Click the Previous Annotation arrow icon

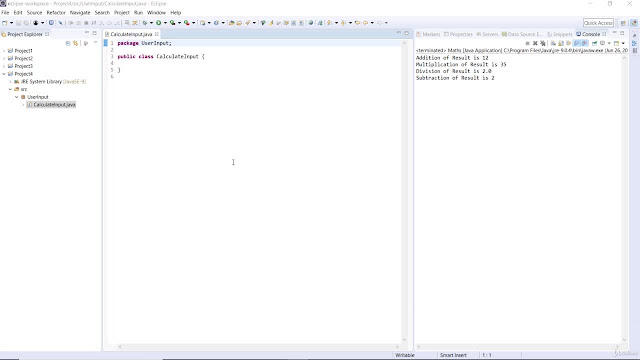[x=343, y=23]
